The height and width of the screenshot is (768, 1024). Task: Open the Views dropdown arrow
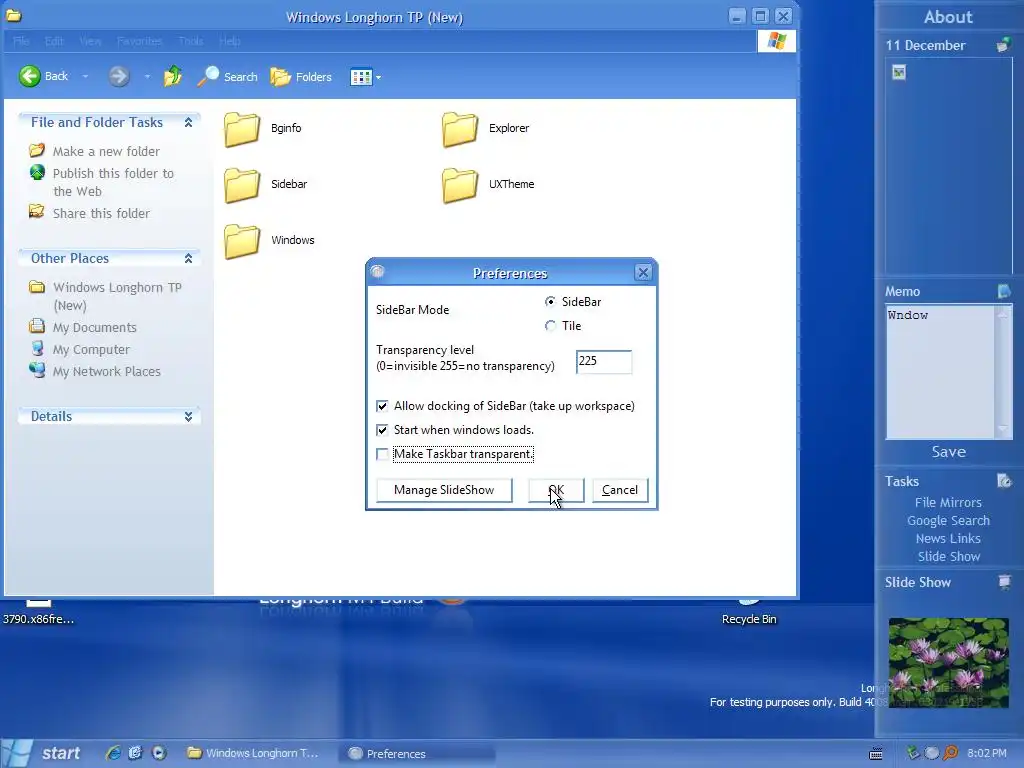click(378, 77)
